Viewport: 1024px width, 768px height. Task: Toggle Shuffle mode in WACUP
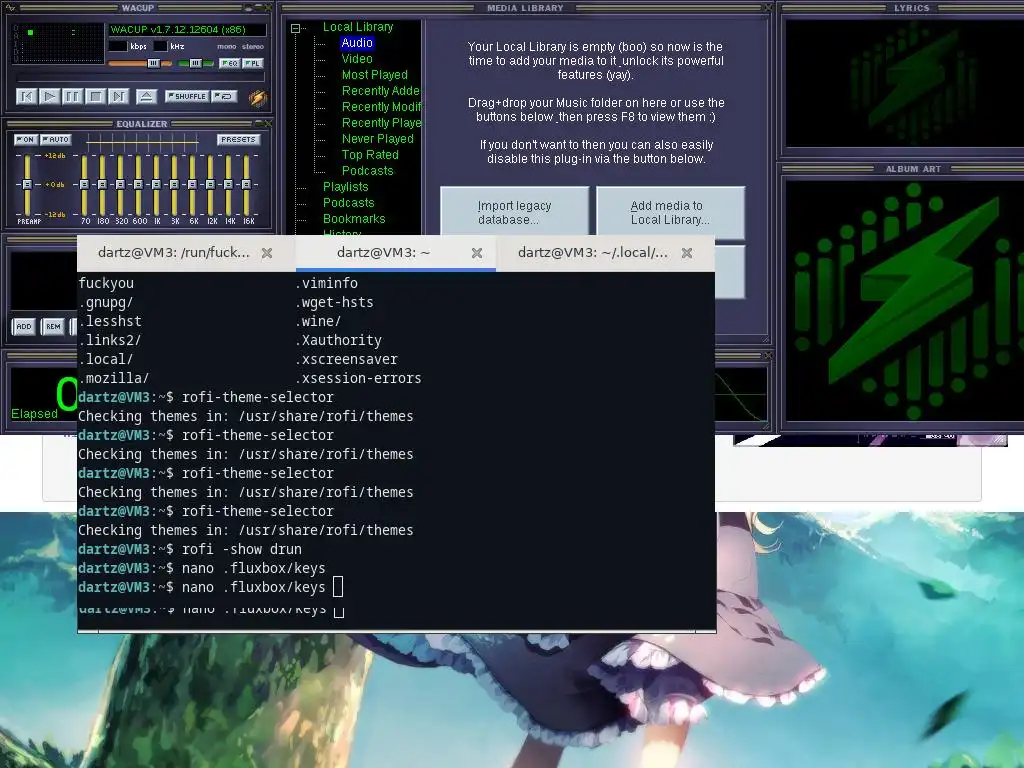point(187,96)
